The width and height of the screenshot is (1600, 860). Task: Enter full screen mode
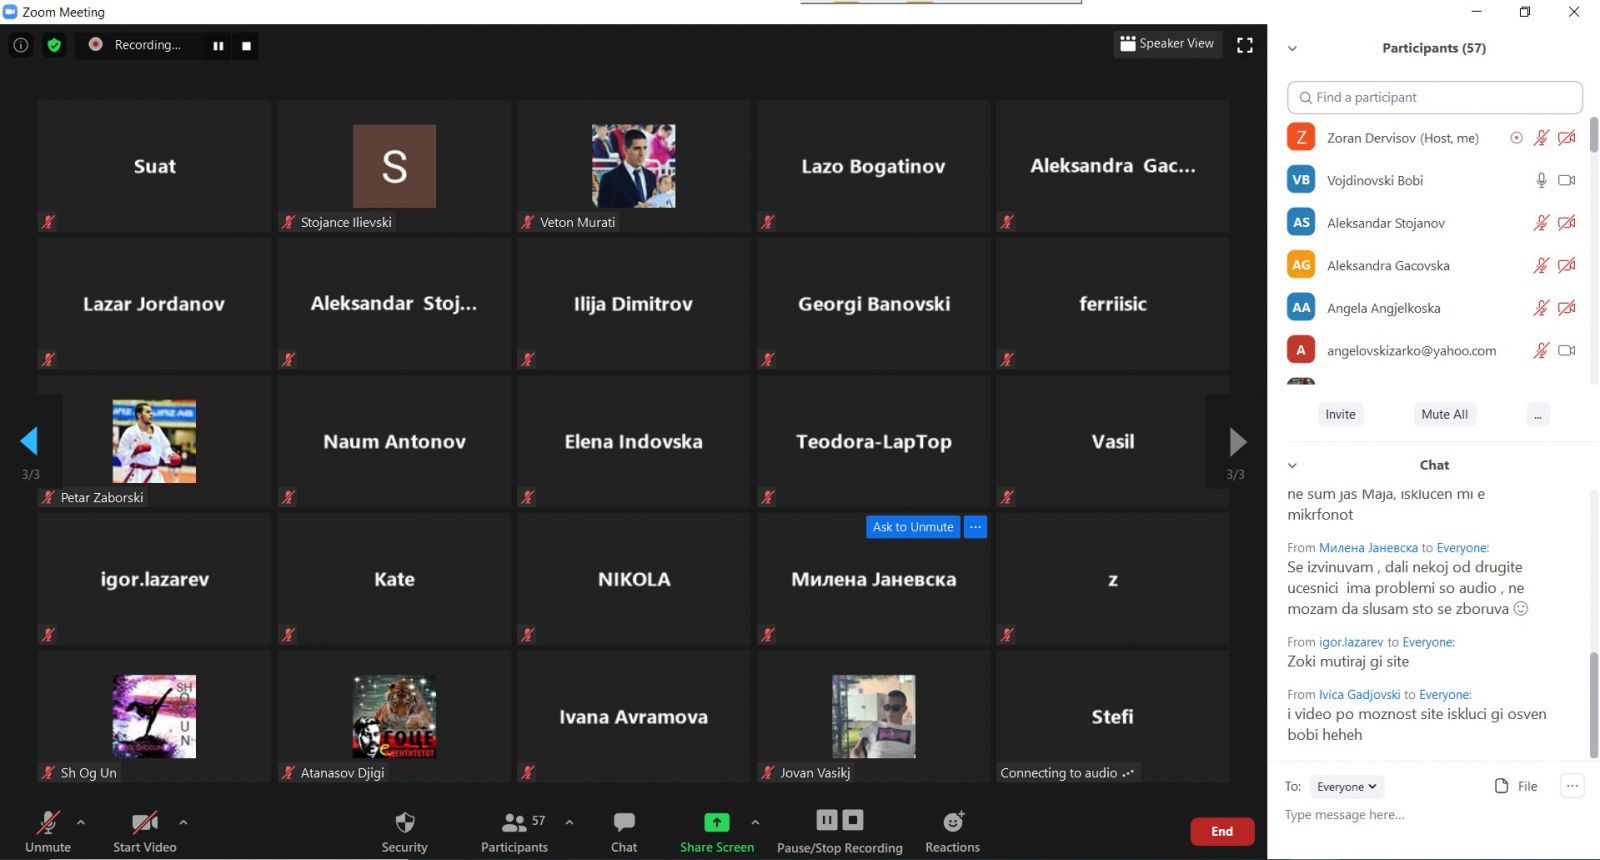1245,45
